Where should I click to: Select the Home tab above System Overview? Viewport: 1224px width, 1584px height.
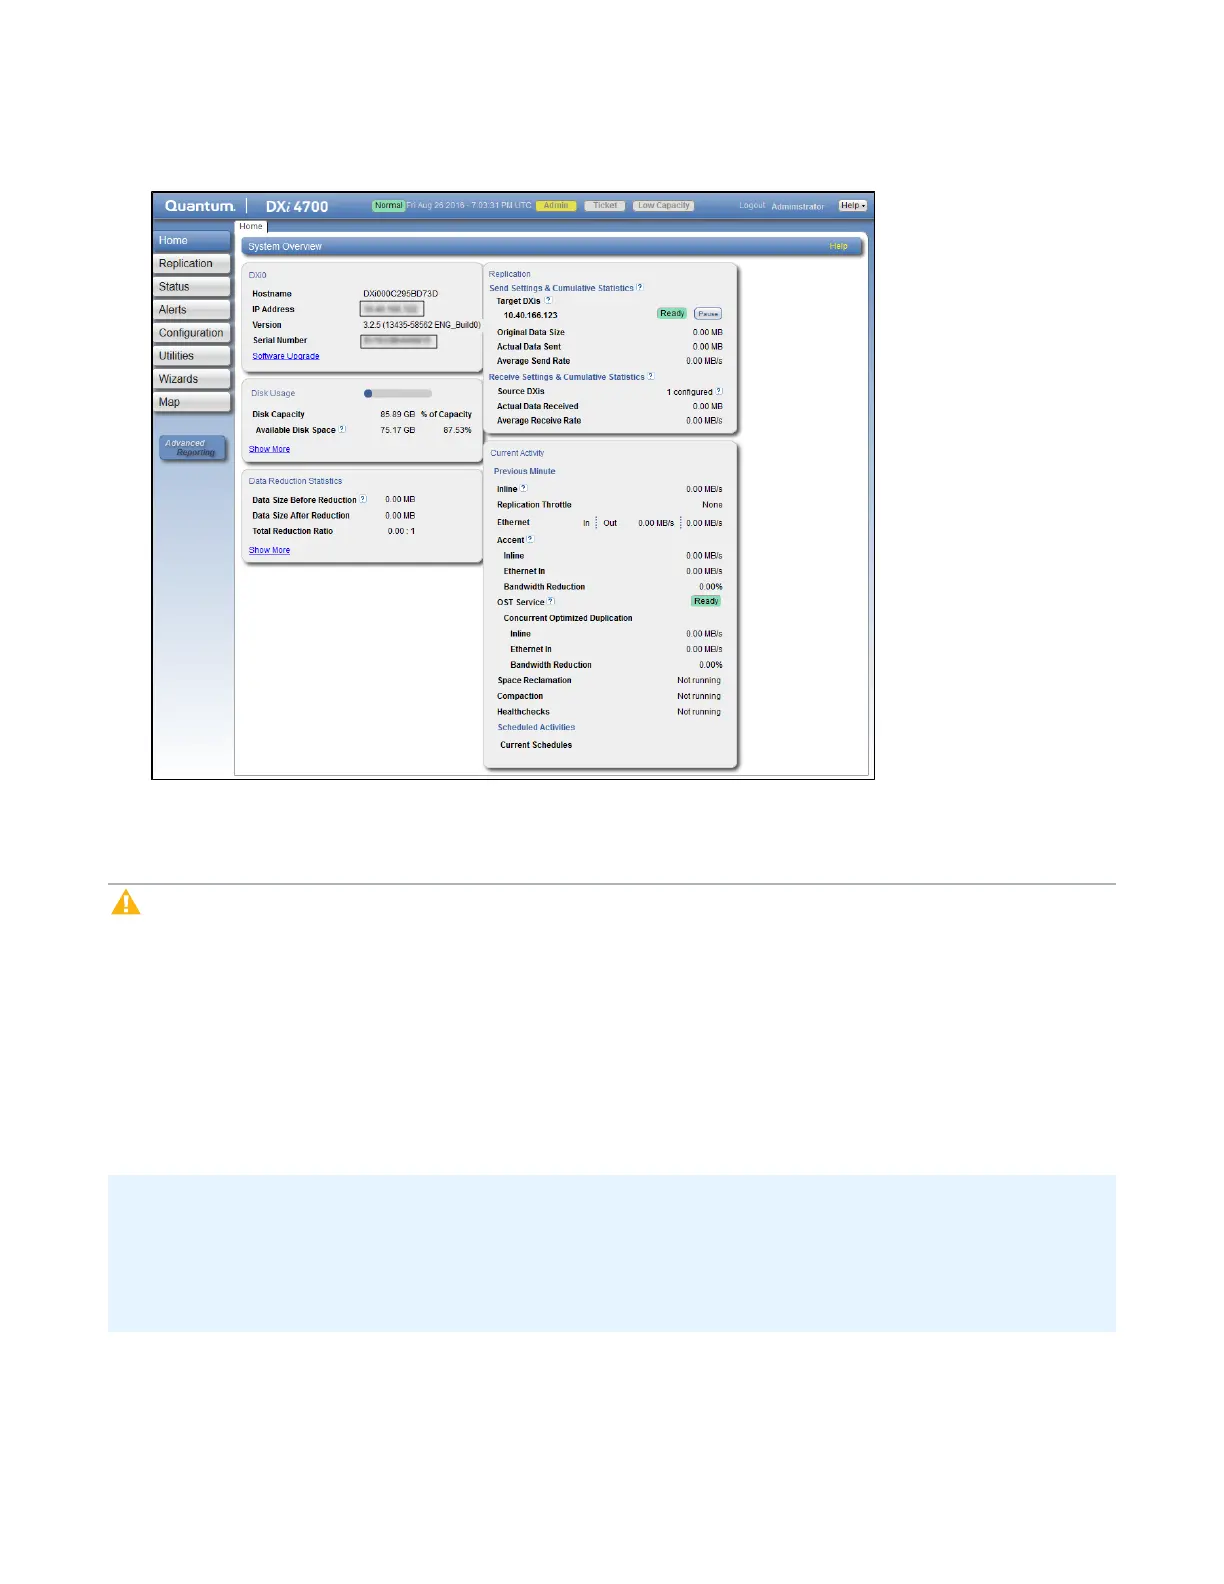point(251,226)
